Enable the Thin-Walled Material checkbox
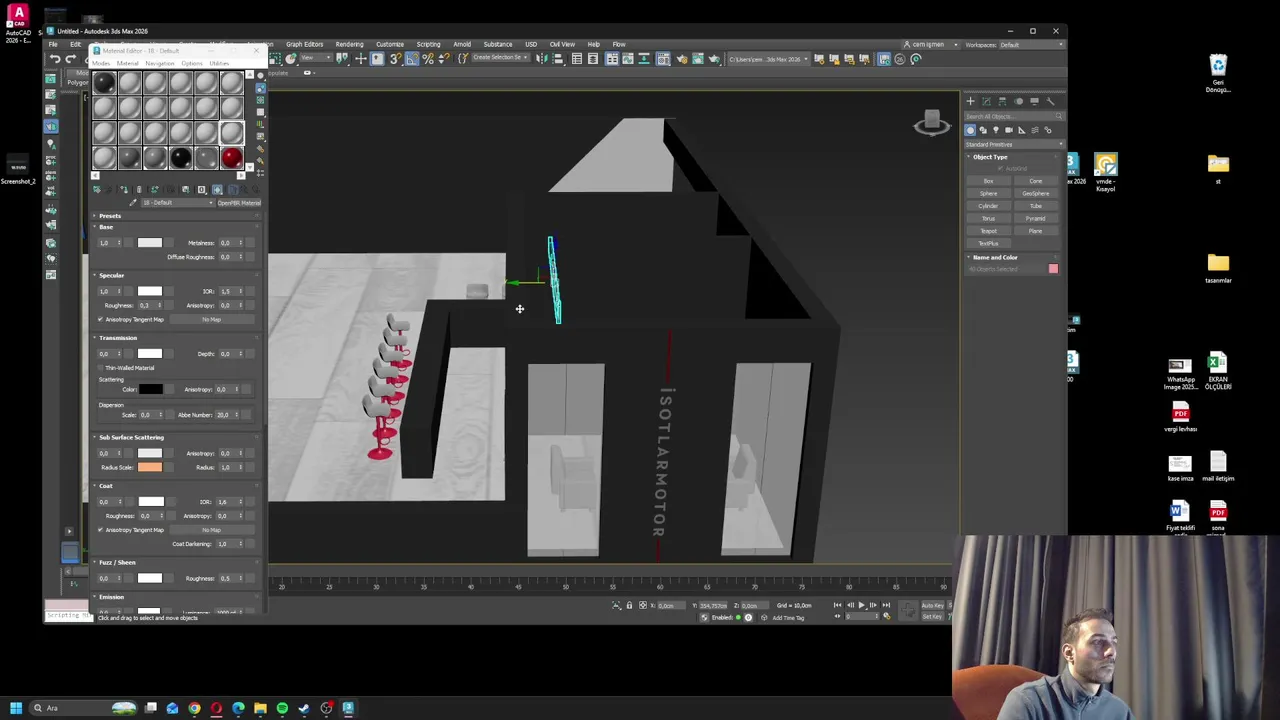Screen dimensions: 1280x720 pos(100,368)
